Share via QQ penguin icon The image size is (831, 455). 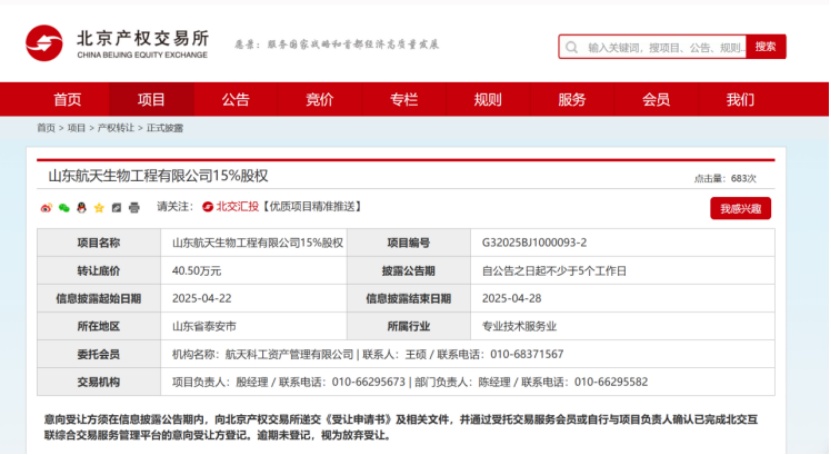[x=82, y=208]
